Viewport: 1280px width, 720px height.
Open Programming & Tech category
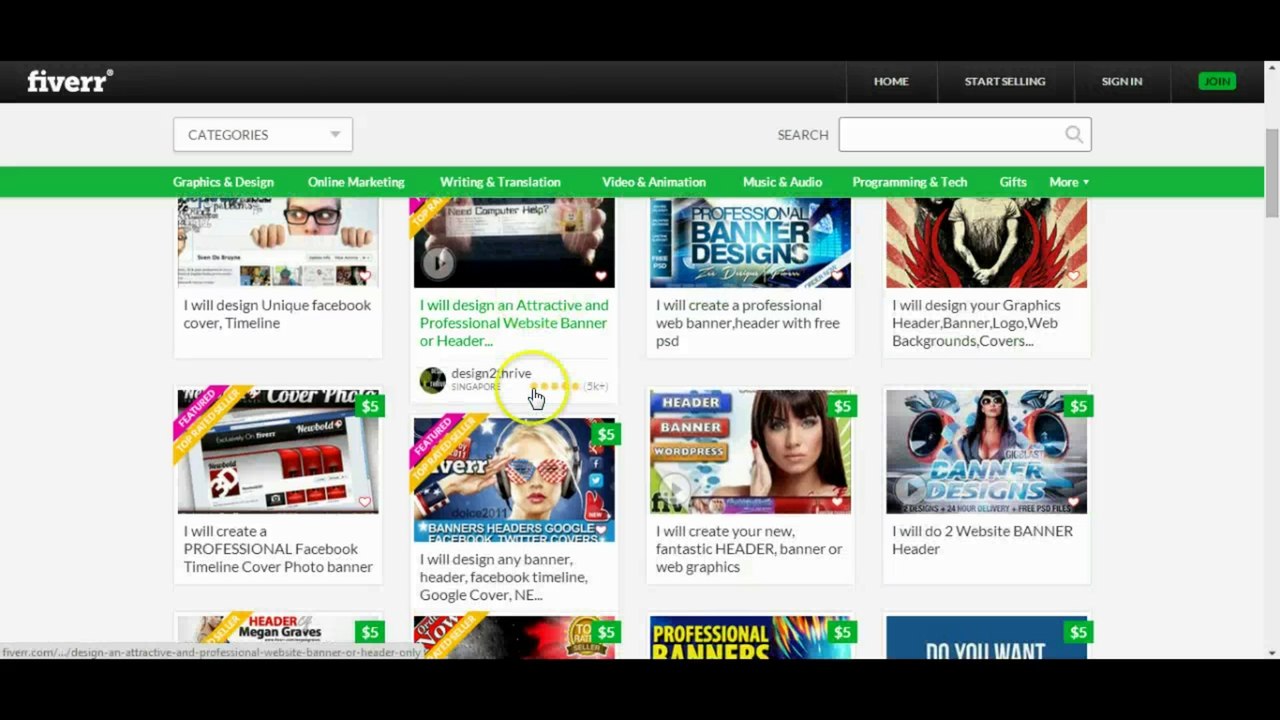(x=910, y=182)
